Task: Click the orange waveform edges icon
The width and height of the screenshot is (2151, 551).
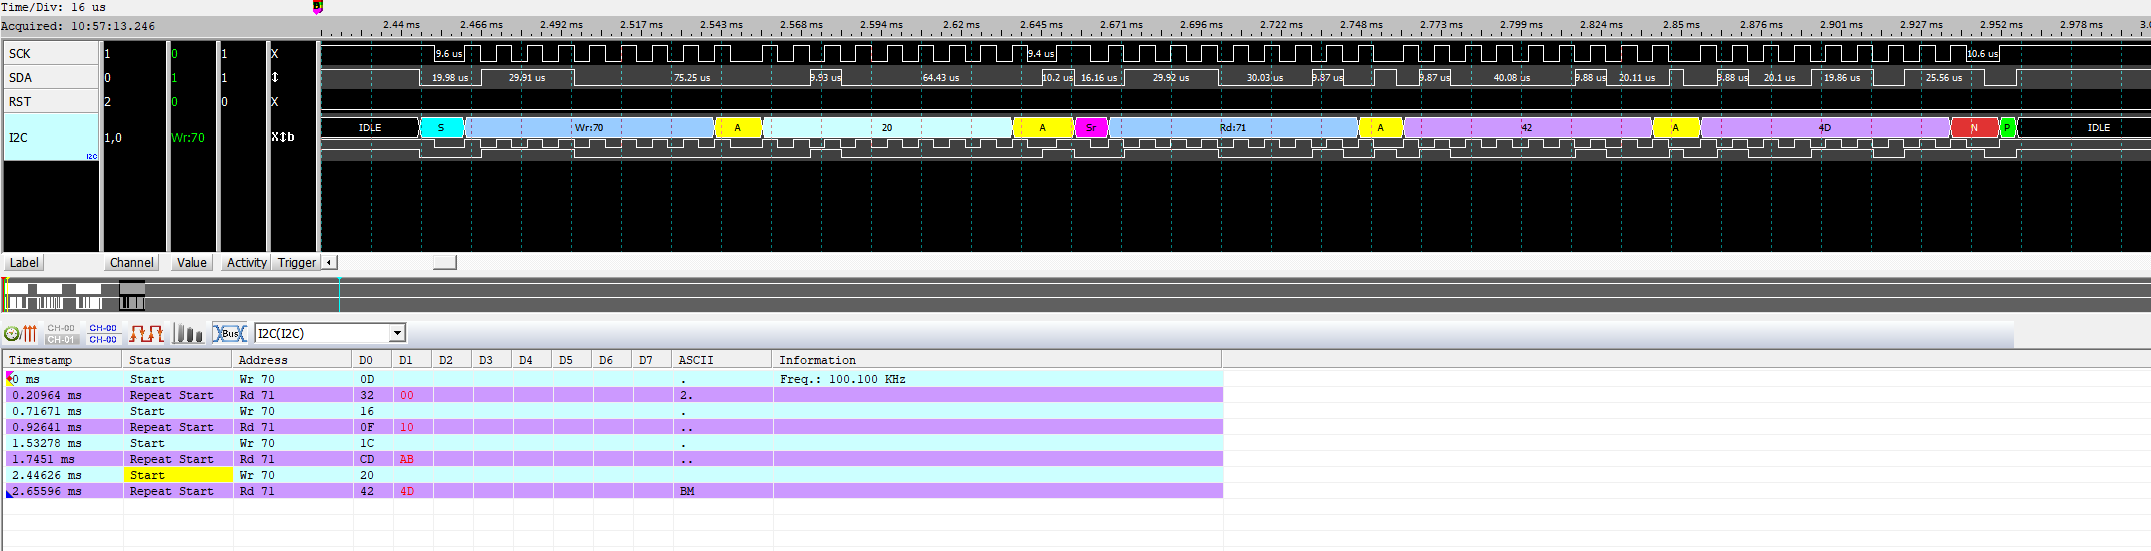Action: click(146, 333)
